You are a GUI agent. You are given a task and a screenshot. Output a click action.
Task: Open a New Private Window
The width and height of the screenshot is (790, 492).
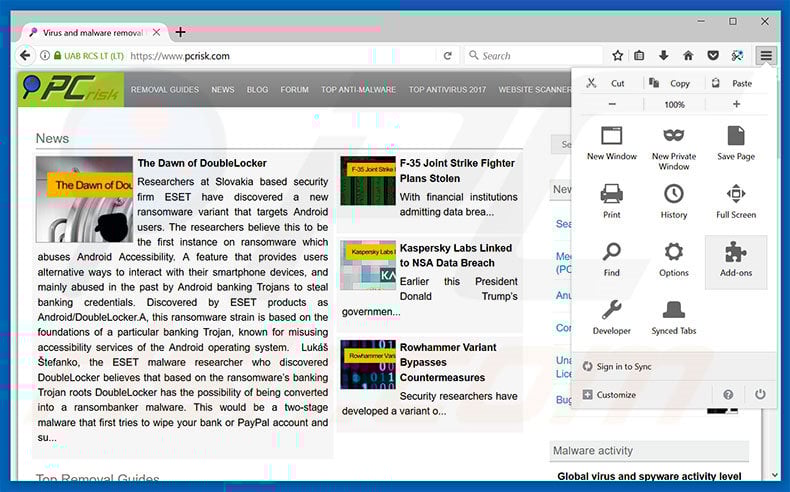[674, 148]
